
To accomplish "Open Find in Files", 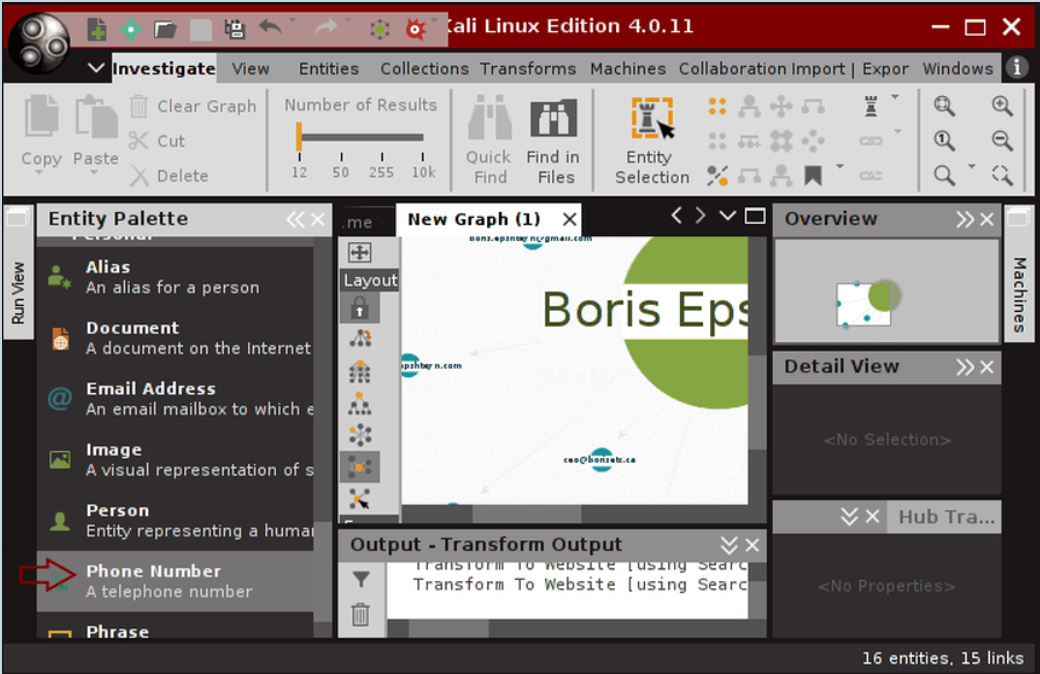I will pos(554,140).
